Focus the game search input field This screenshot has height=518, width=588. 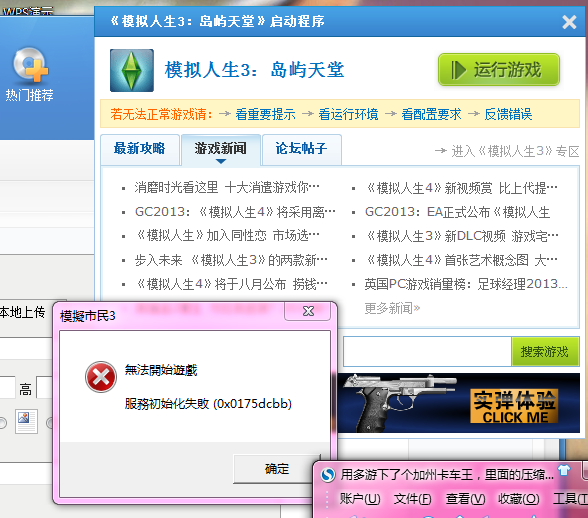pyautogui.click(x=427, y=351)
